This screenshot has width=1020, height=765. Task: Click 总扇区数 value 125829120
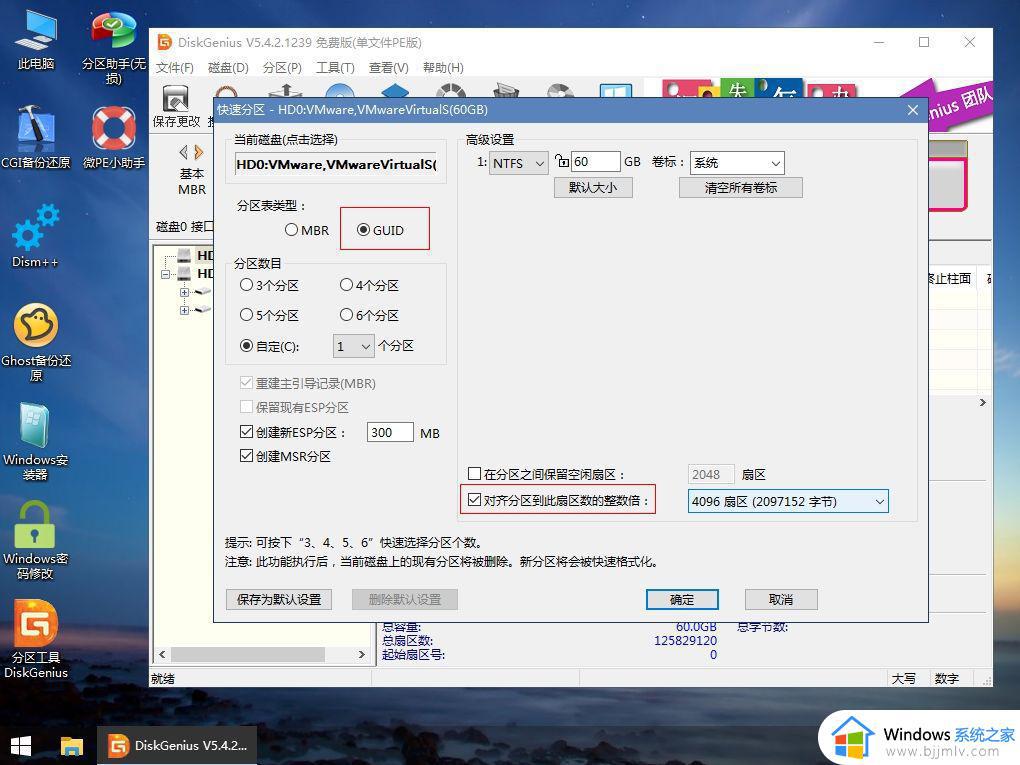pyautogui.click(x=685, y=641)
